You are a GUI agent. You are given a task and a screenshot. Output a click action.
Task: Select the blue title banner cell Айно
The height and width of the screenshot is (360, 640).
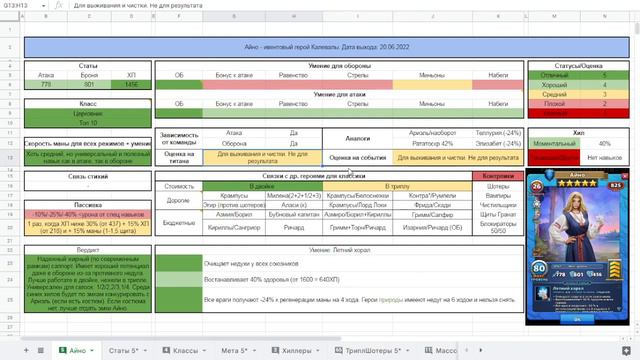click(327, 47)
